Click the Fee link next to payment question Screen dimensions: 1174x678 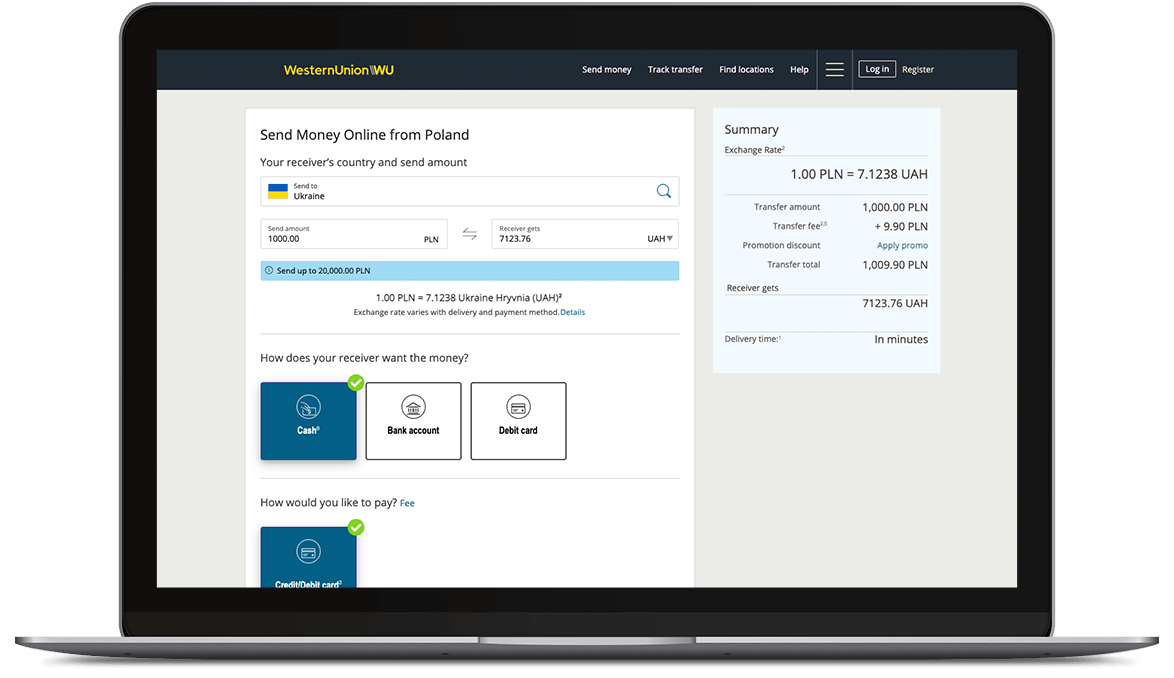click(x=407, y=503)
